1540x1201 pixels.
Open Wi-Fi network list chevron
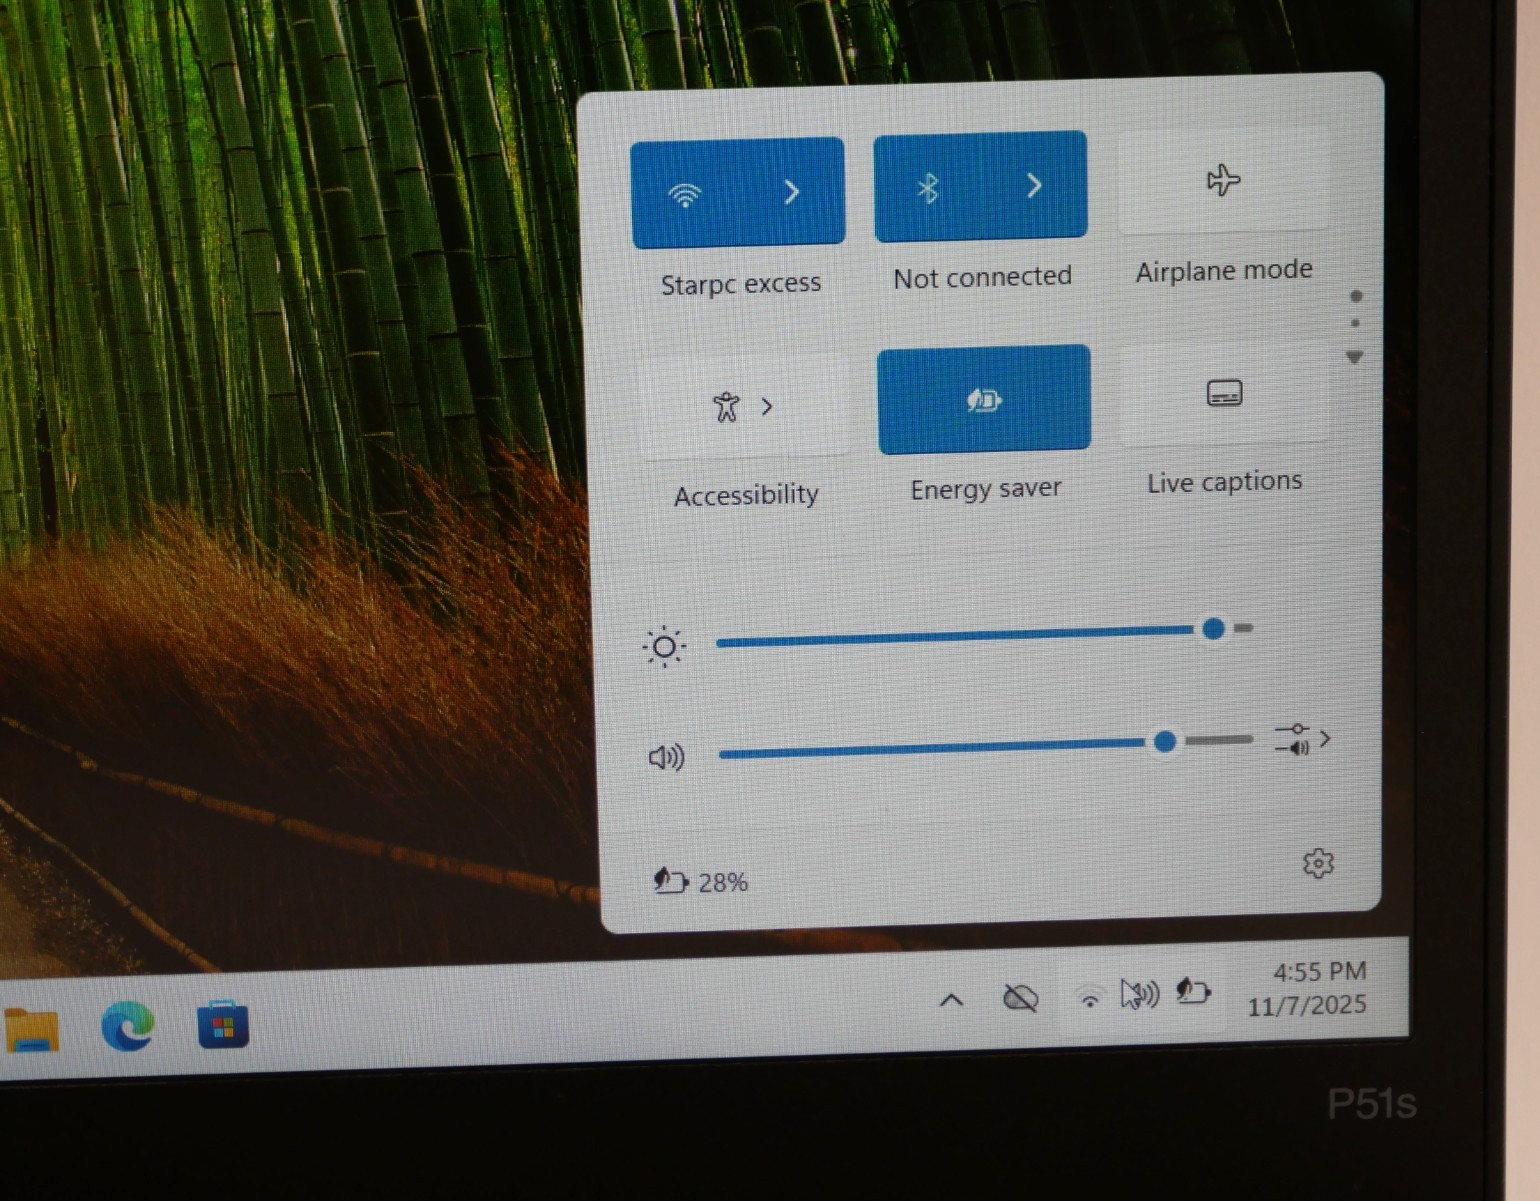pyautogui.click(x=791, y=191)
